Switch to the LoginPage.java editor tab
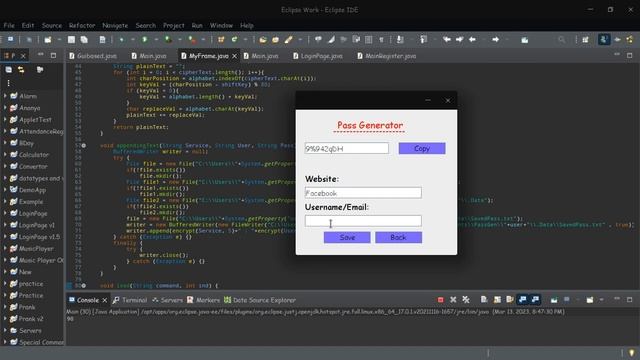The height and width of the screenshot is (360, 640). pyautogui.click(x=318, y=56)
